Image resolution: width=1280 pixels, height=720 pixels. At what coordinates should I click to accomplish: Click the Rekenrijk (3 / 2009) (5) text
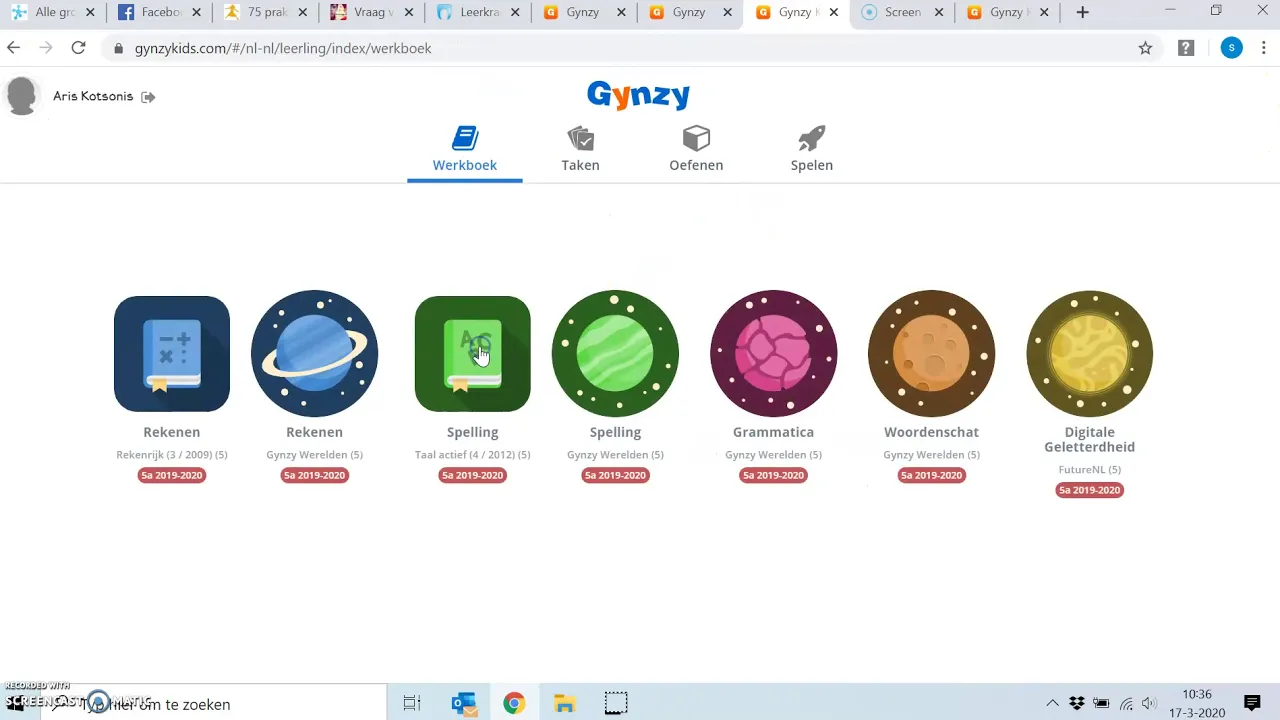(x=172, y=455)
